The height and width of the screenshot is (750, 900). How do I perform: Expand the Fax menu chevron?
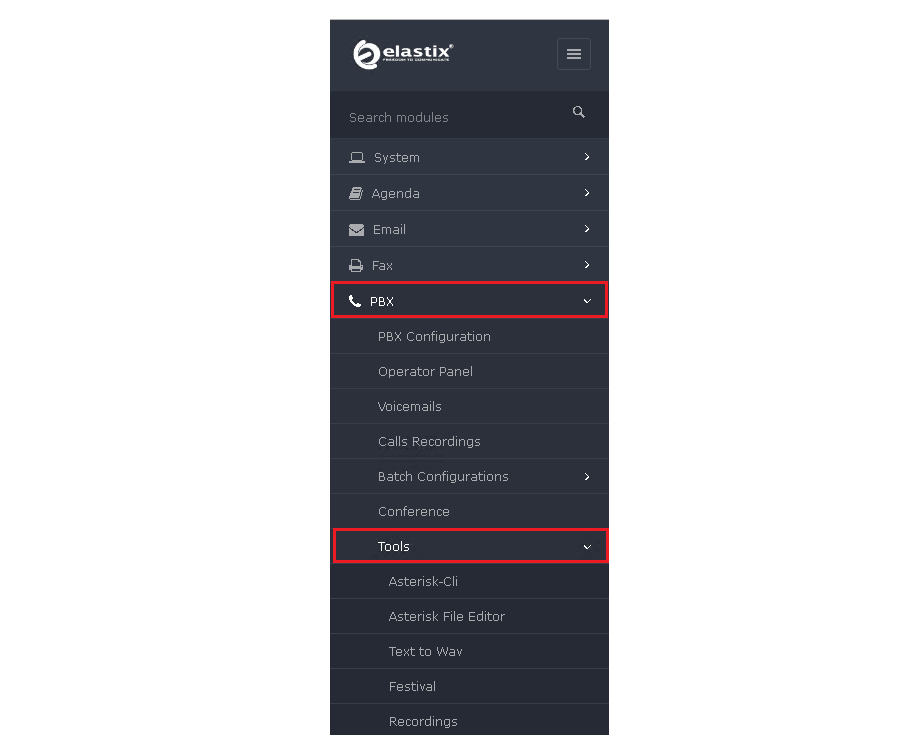[587, 265]
